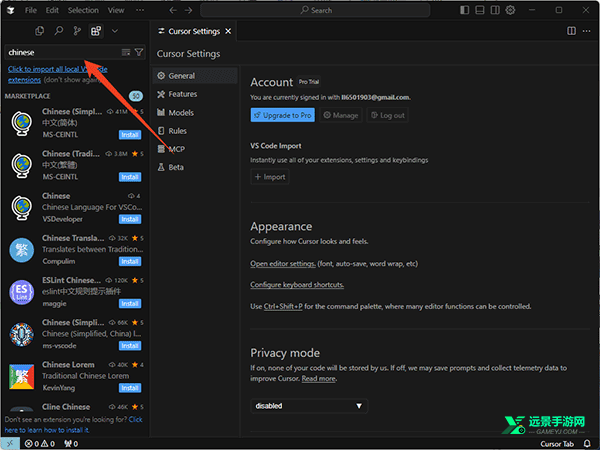Install the Chinese (Simplified) MS-CEINTL extension
The width and height of the screenshot is (600, 450).
130,134
